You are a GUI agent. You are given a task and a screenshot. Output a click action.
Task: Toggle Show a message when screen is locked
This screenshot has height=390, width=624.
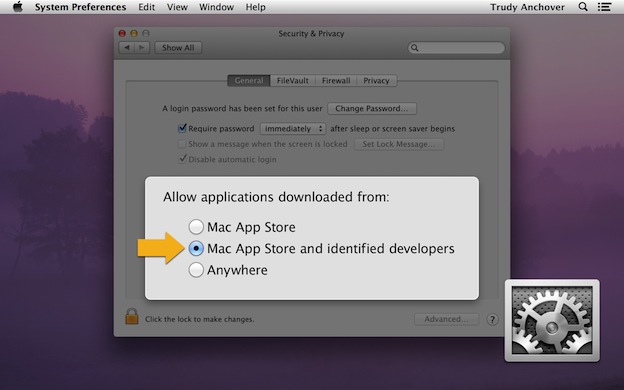pyautogui.click(x=182, y=144)
